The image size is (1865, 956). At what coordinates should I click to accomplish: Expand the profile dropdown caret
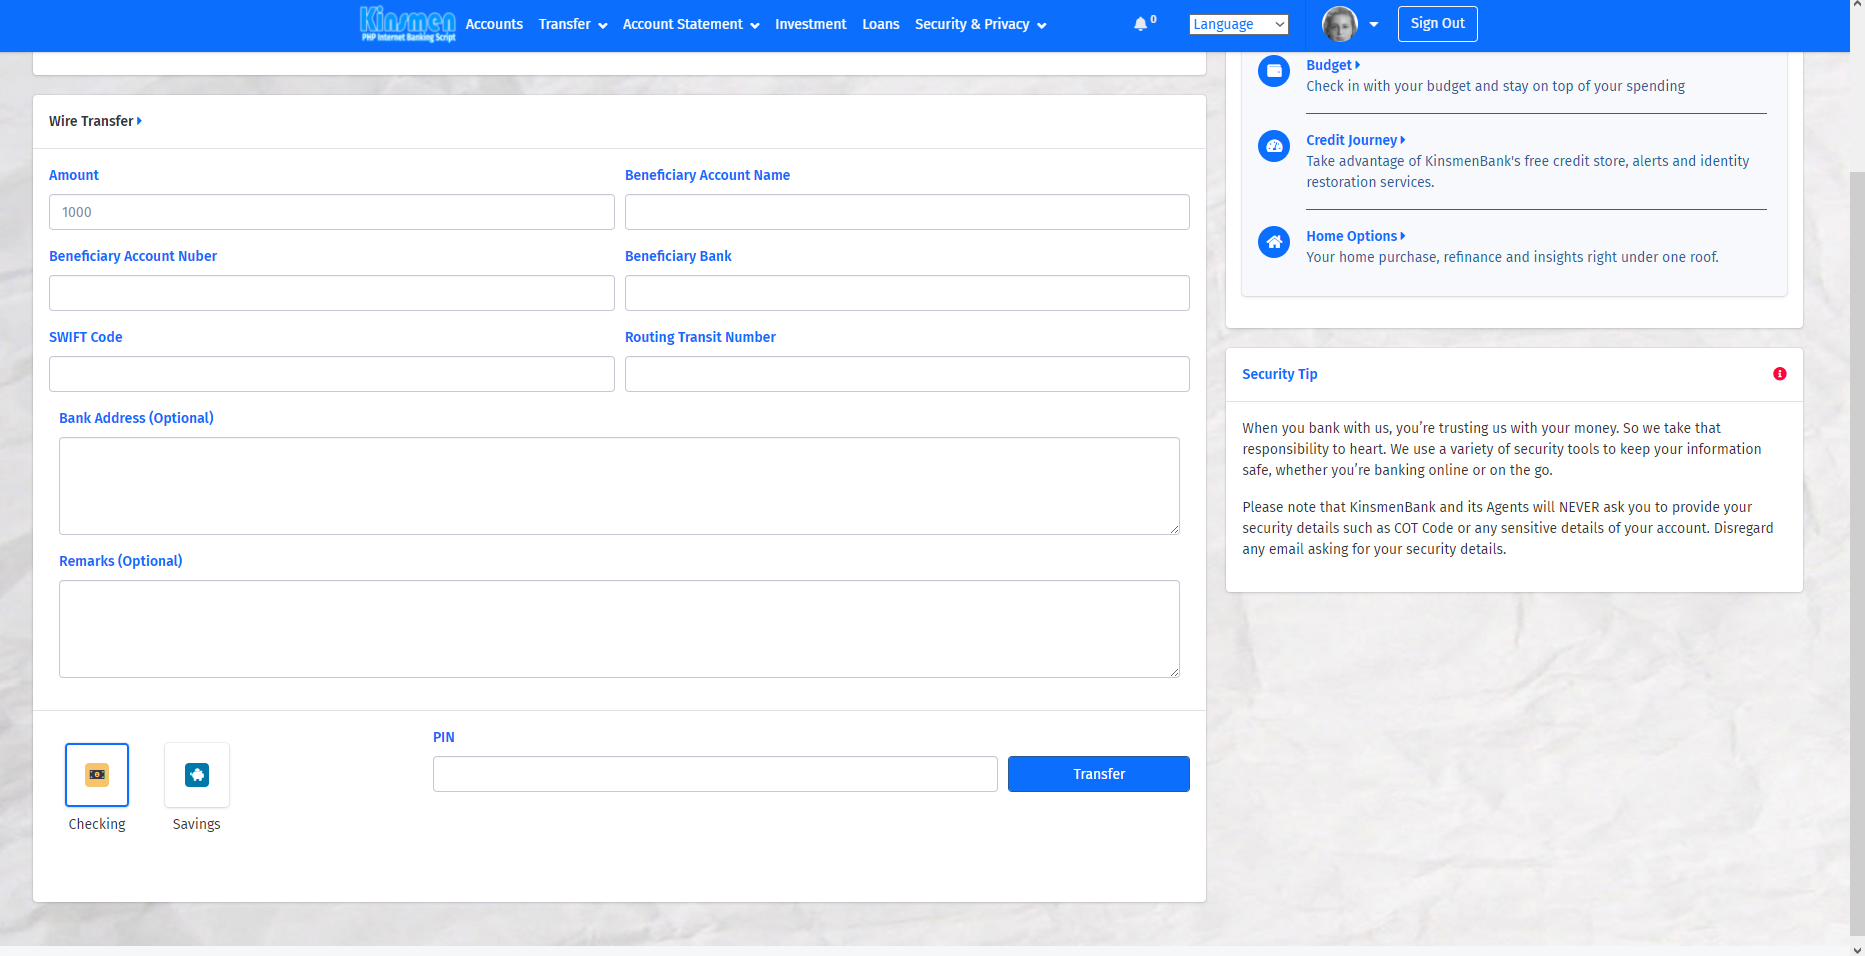pyautogui.click(x=1373, y=24)
